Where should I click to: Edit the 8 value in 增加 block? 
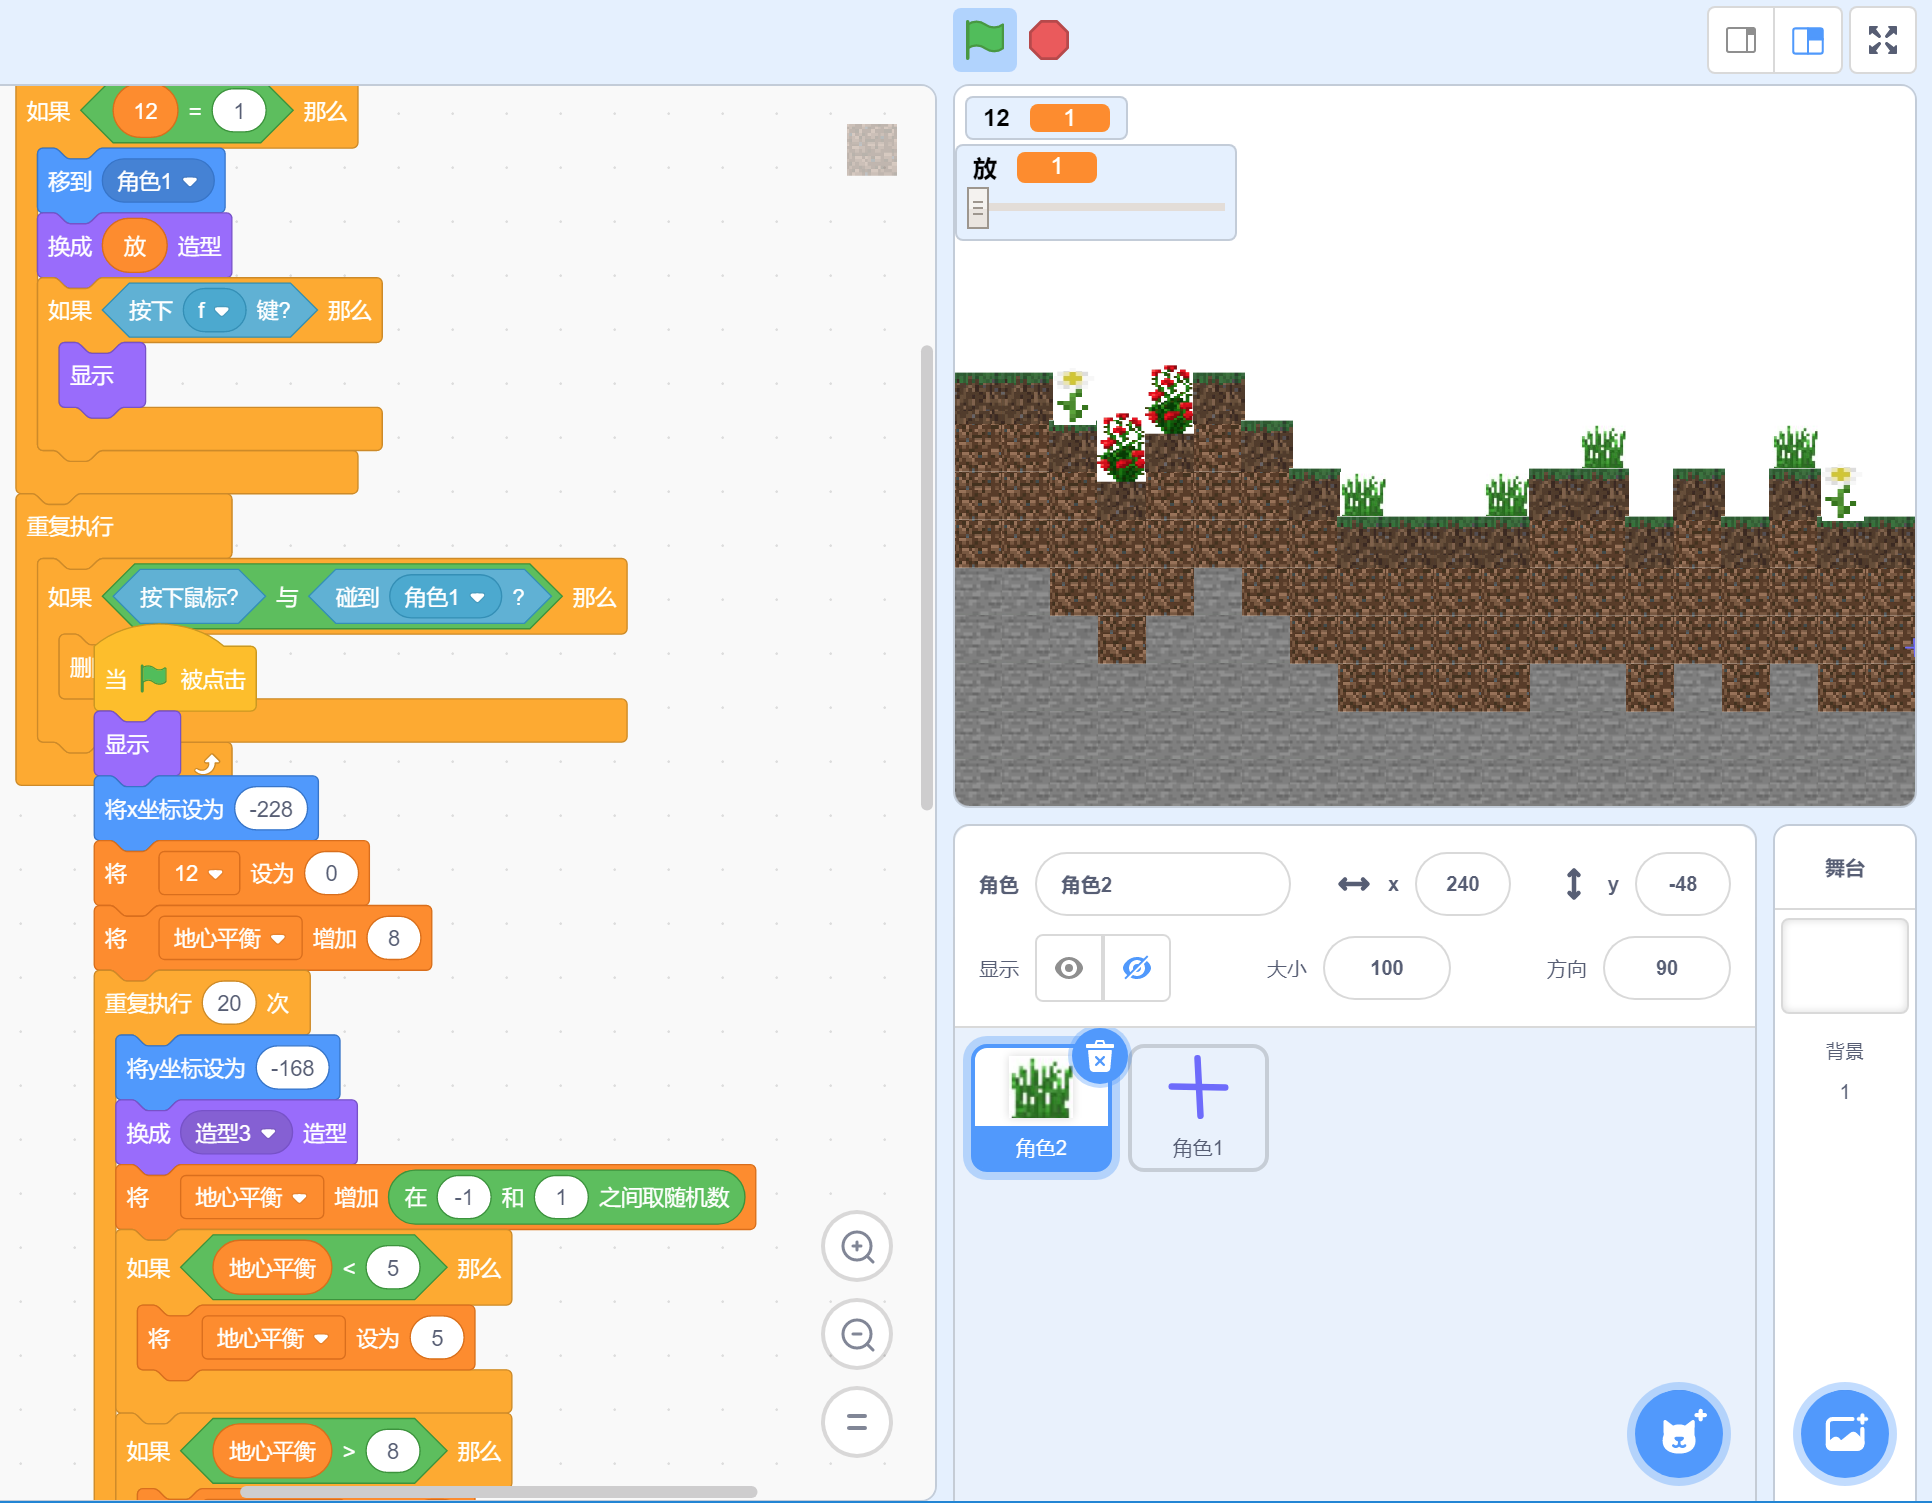(x=394, y=939)
